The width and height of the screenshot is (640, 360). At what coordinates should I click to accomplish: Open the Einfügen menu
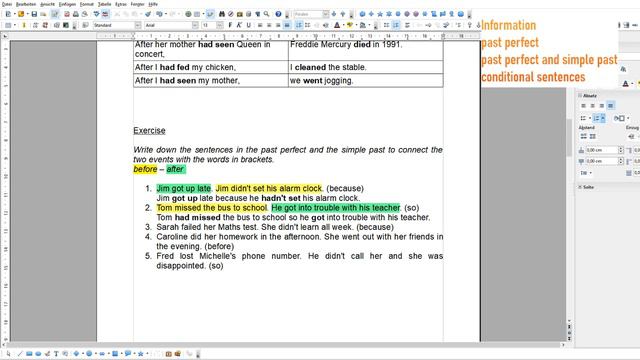coord(67,4)
